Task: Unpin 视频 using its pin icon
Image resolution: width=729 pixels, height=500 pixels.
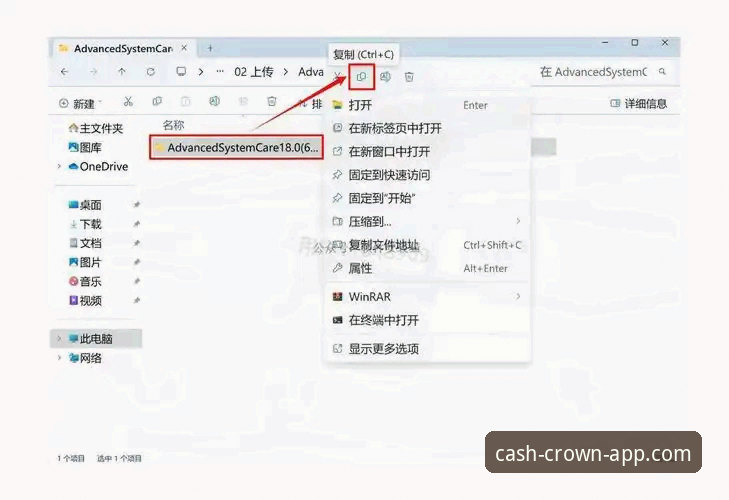Action: (x=137, y=300)
